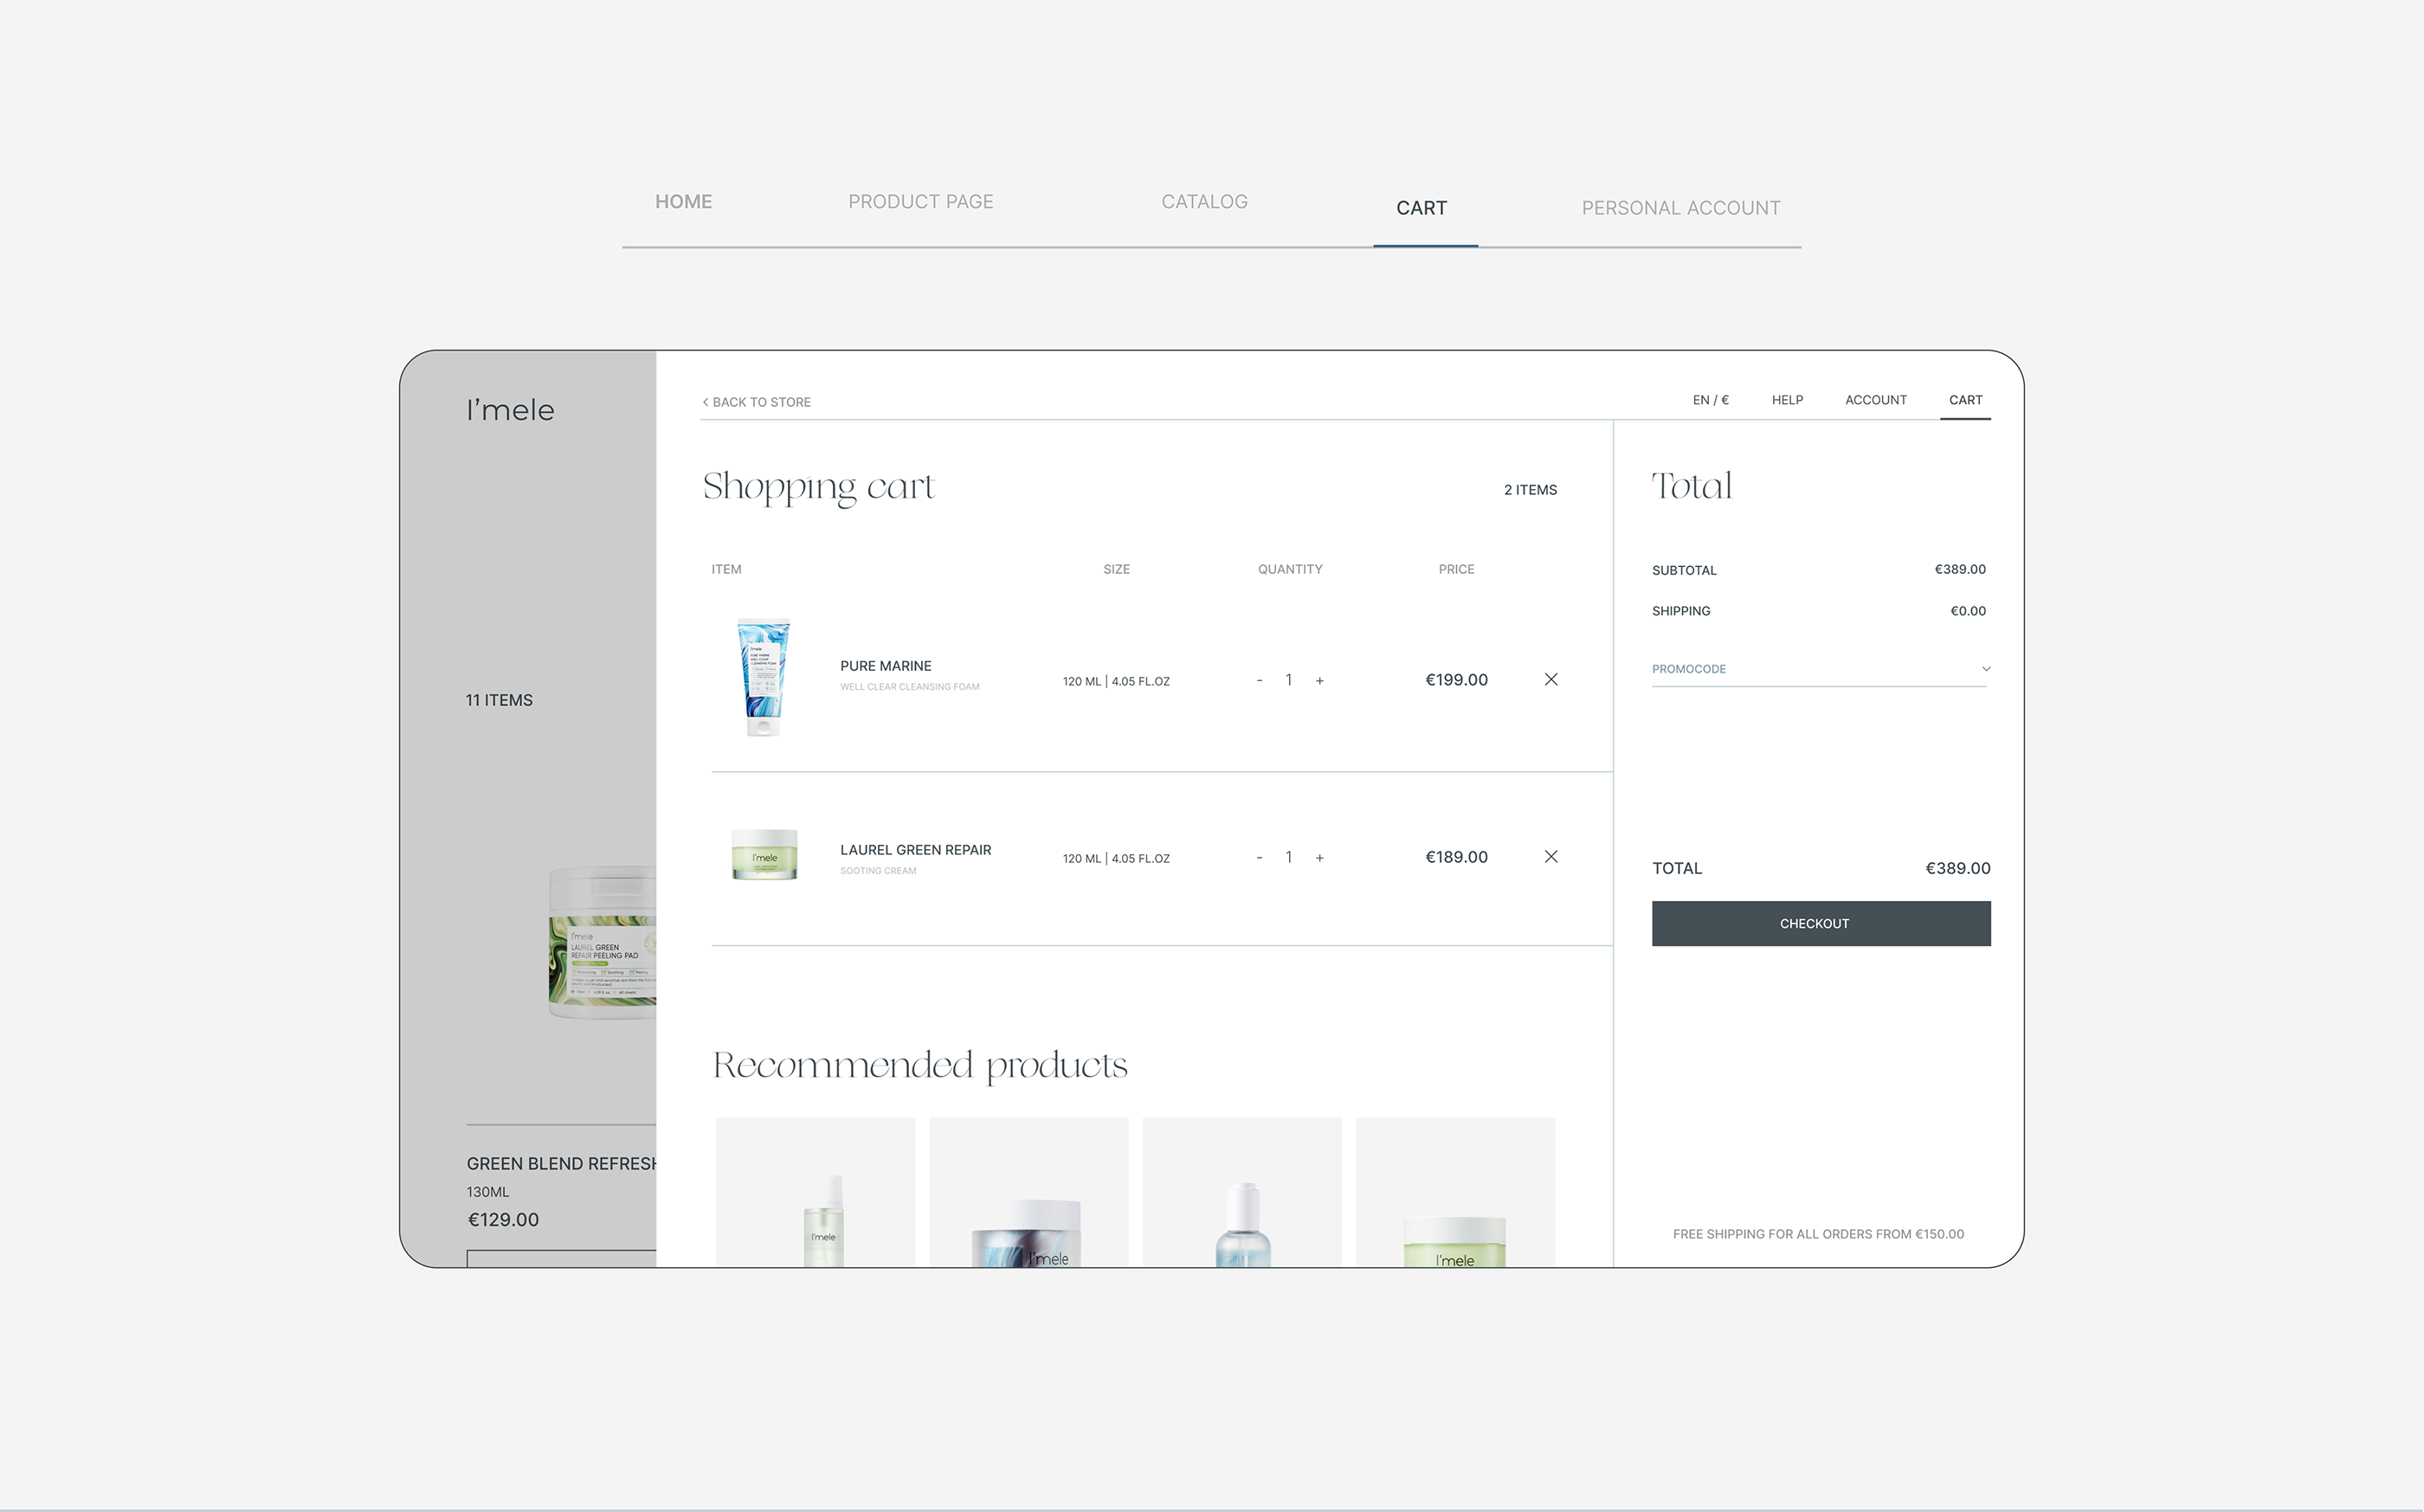Expand the Promocode dropdown chevron
This screenshot has width=2424, height=1512.
[1985, 669]
